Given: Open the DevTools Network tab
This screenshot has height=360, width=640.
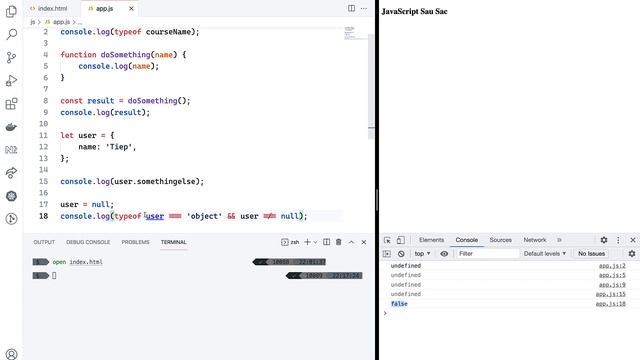Looking at the screenshot, I should click(x=535, y=240).
